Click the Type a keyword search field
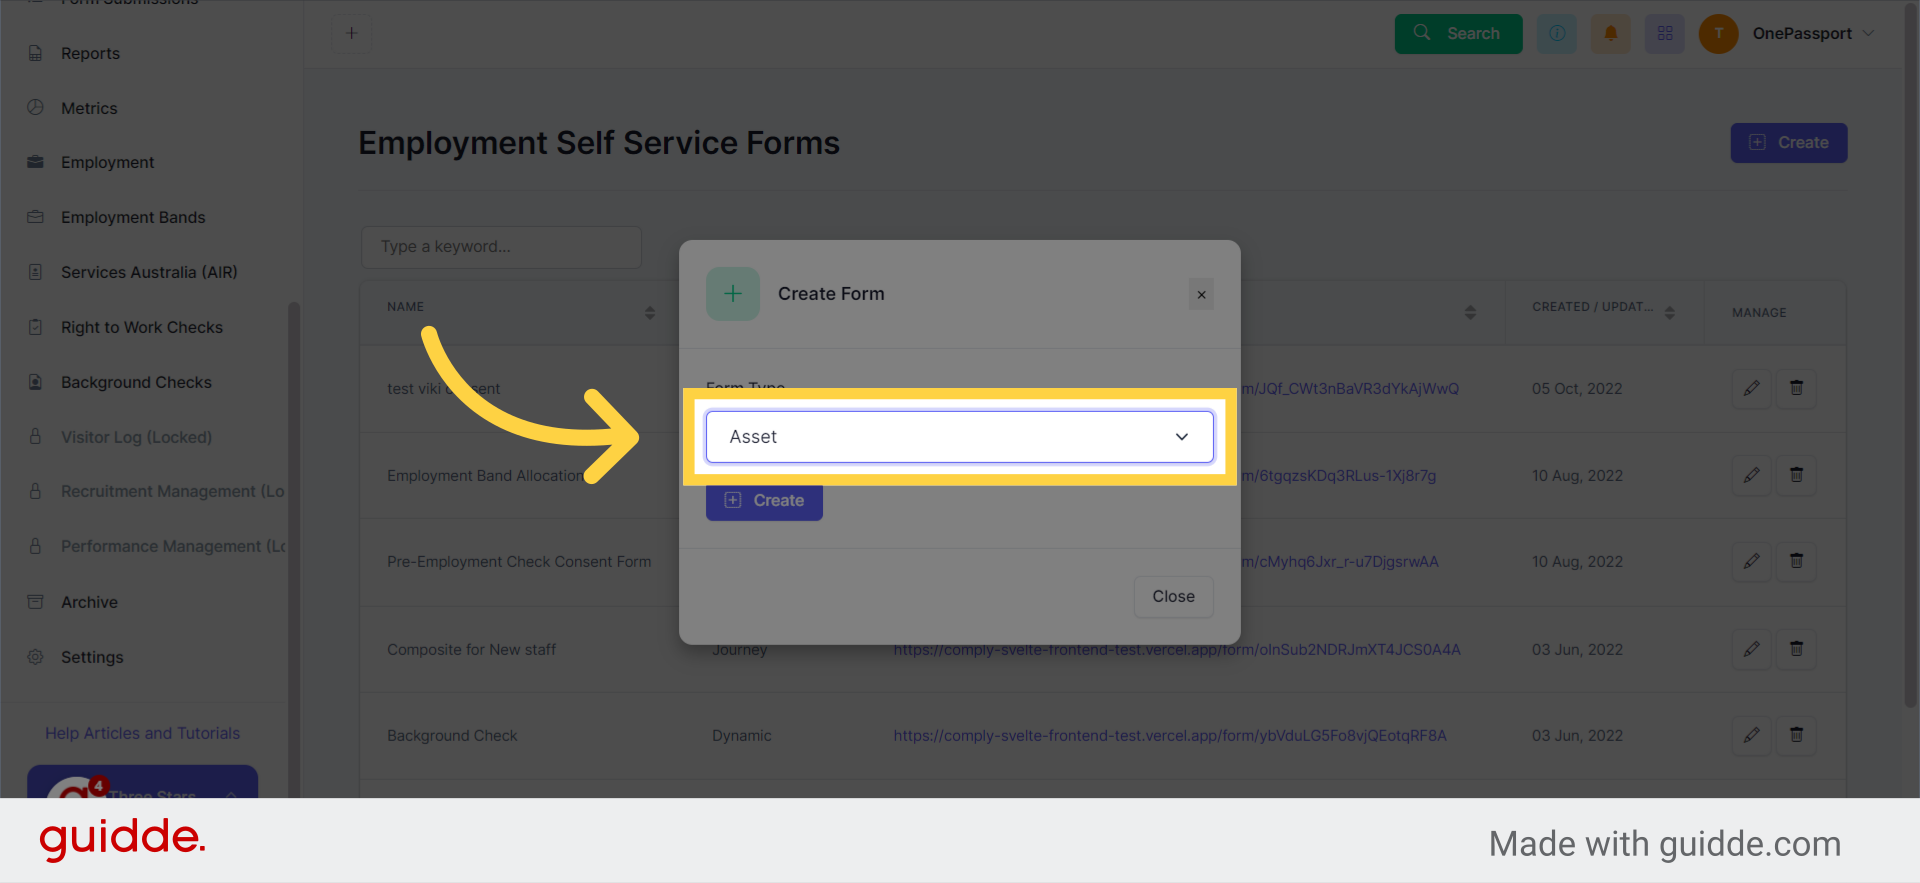 (x=501, y=247)
